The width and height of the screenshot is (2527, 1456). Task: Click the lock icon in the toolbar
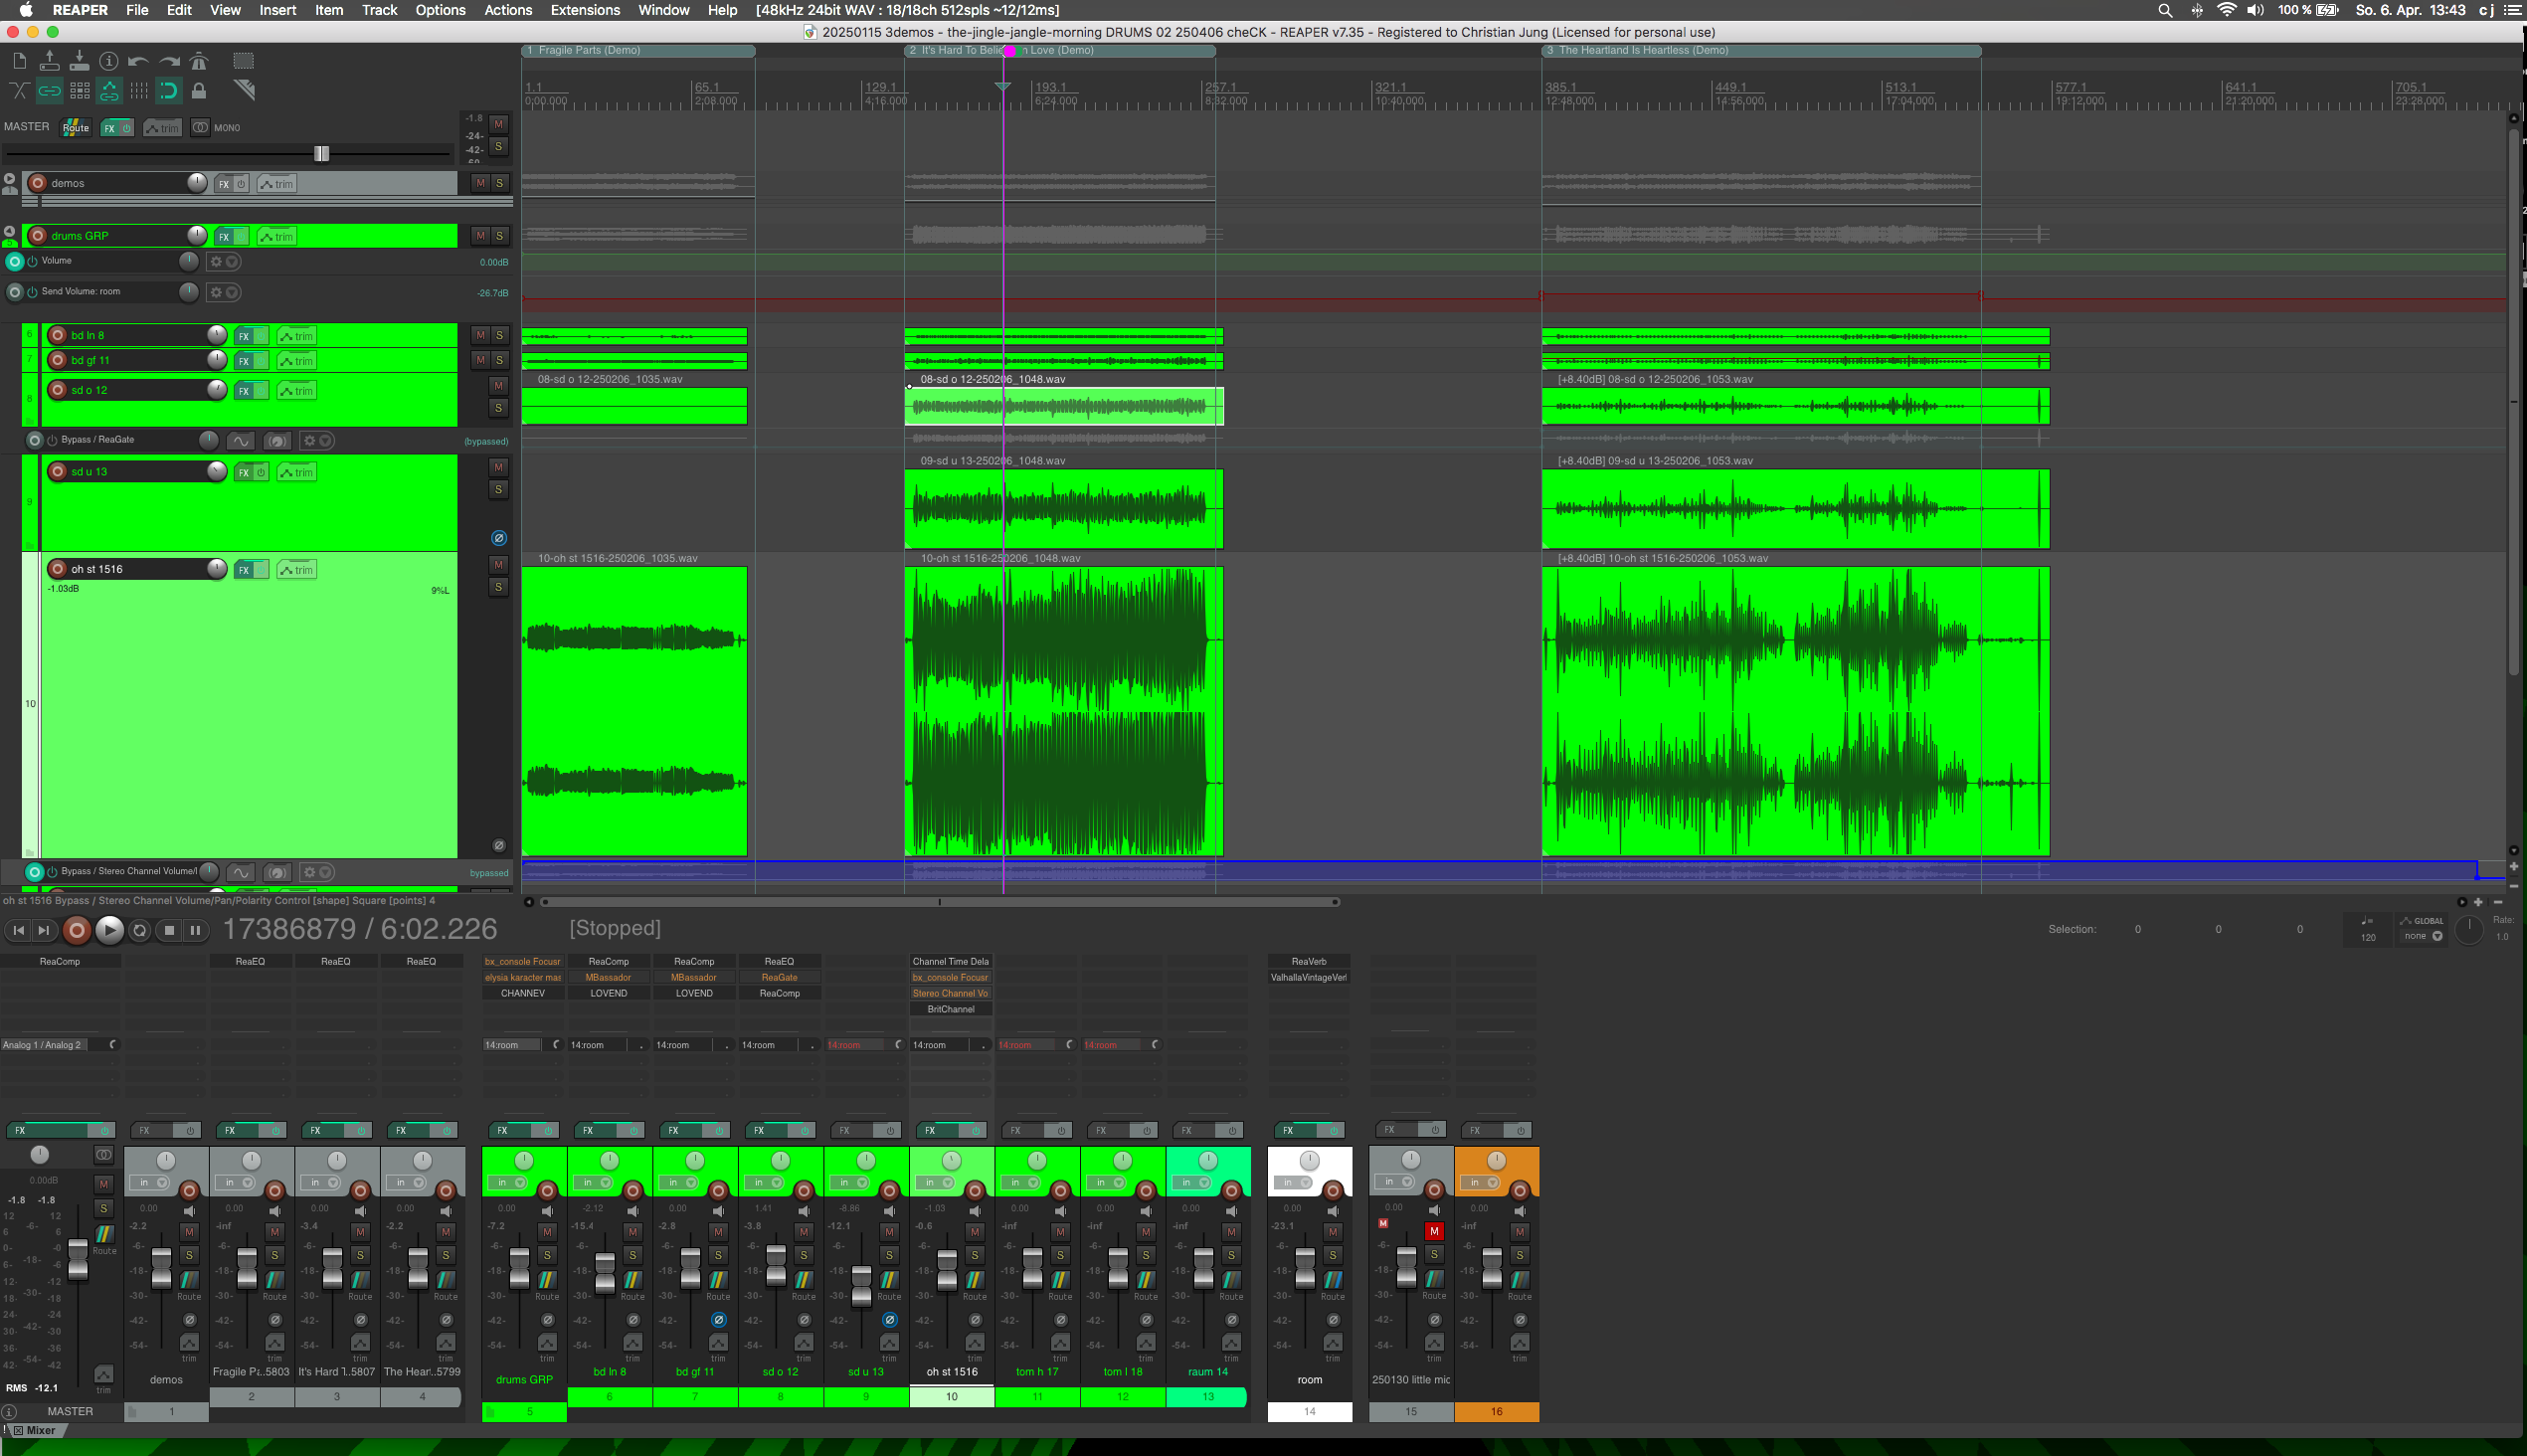199,91
